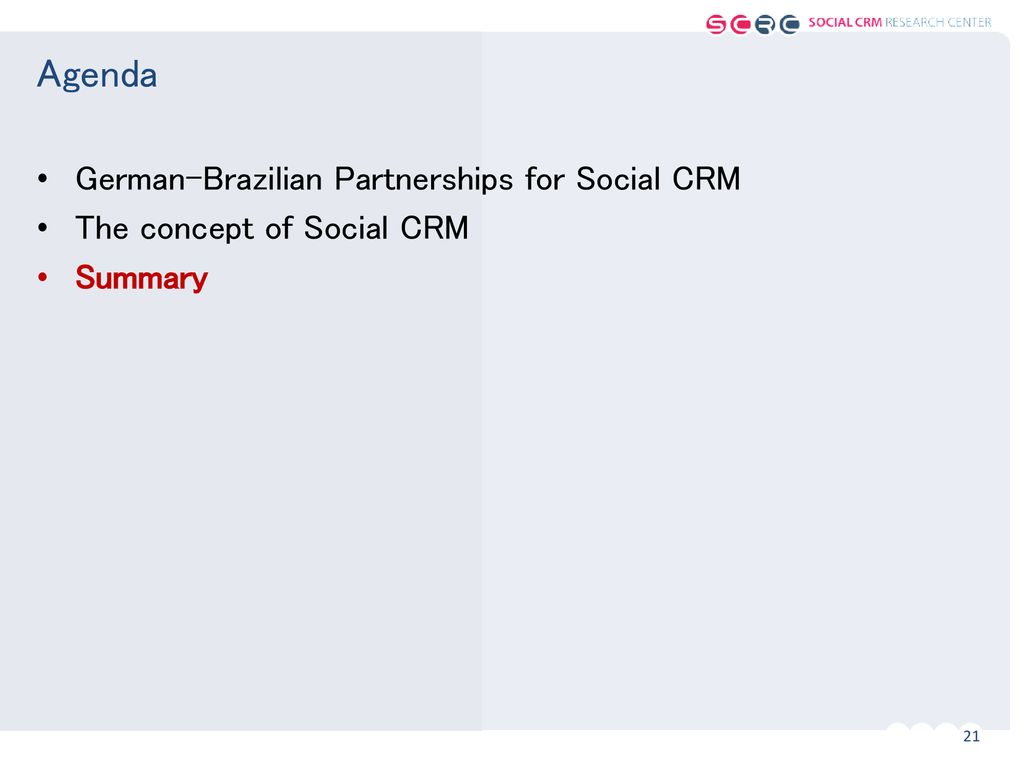Click the dark blue C logo icon

[789, 25]
